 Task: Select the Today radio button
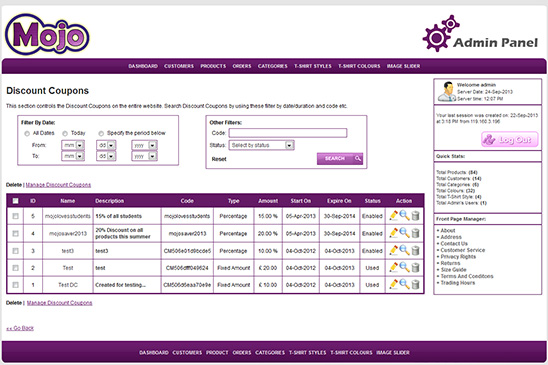pyautogui.click(x=65, y=134)
